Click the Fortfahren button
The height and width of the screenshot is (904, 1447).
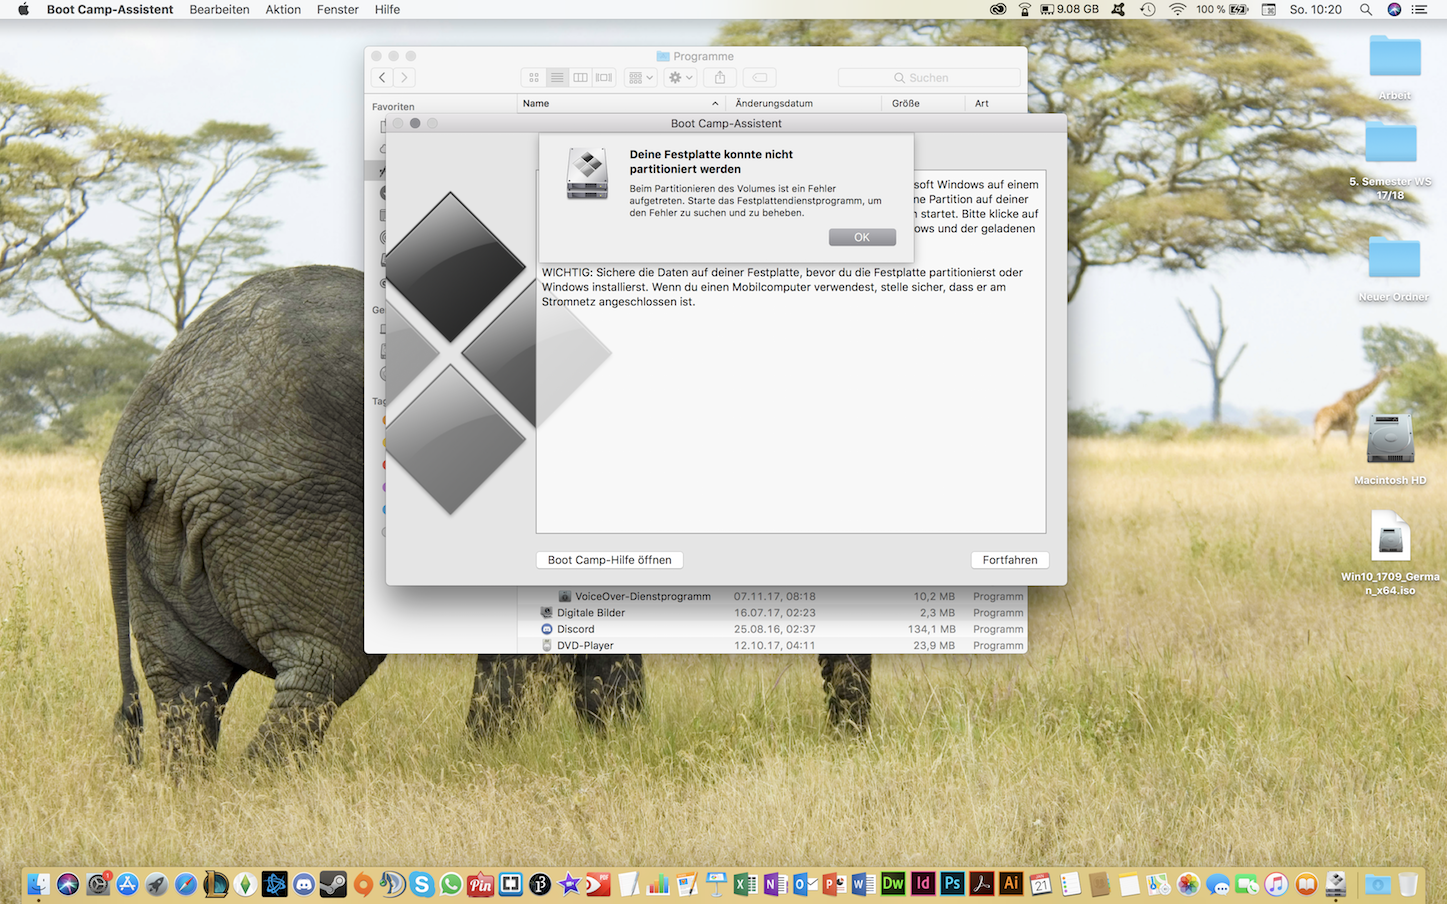1009,560
